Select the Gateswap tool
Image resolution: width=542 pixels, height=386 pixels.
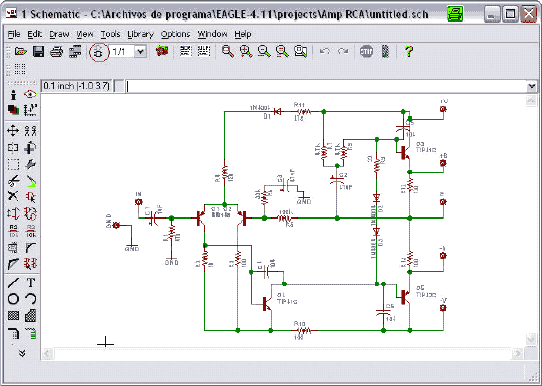30,214
